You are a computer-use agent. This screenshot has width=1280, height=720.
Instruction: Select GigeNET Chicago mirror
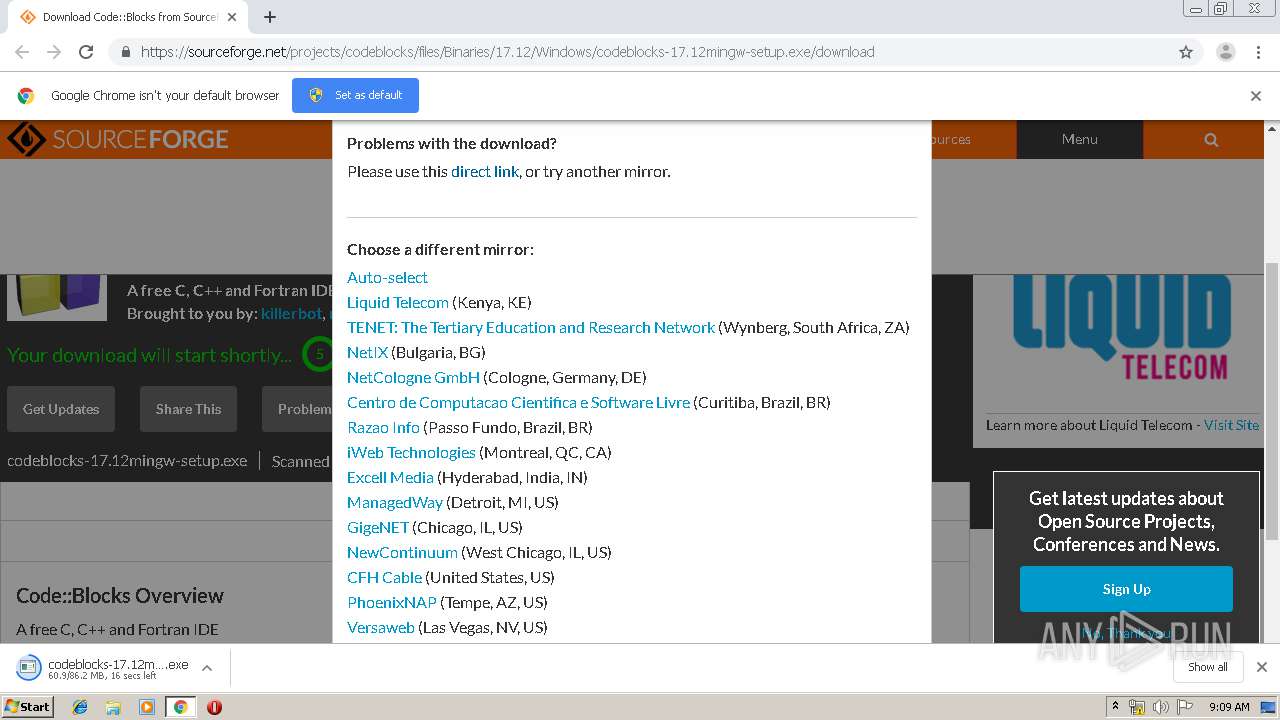pyautogui.click(x=378, y=527)
